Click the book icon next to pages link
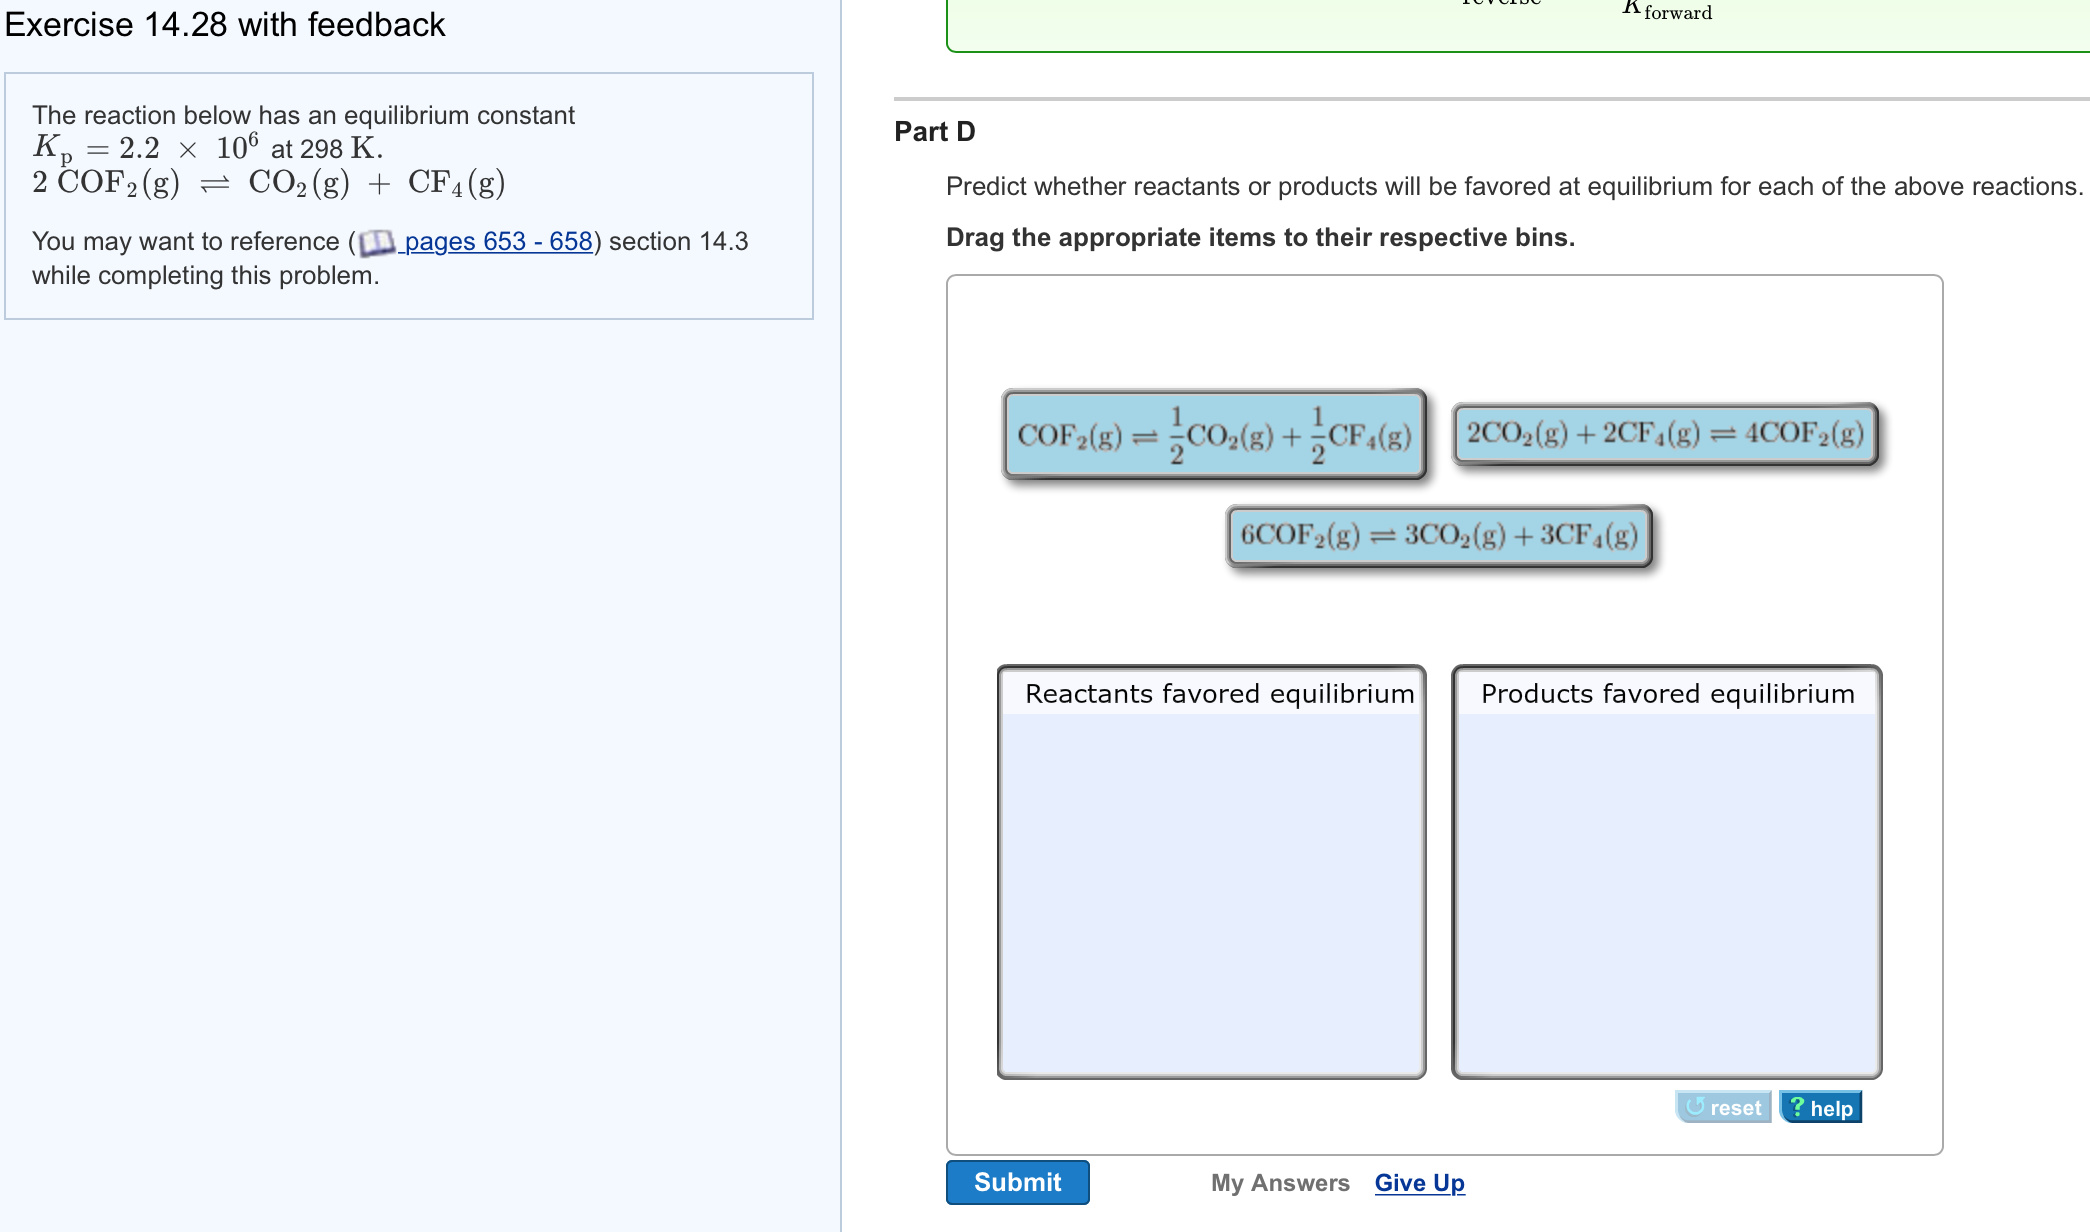2090x1232 pixels. [x=377, y=242]
